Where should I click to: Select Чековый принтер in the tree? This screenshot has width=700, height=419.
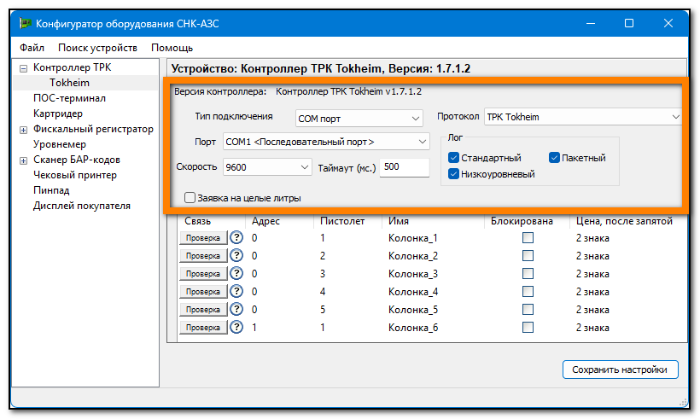pos(75,174)
